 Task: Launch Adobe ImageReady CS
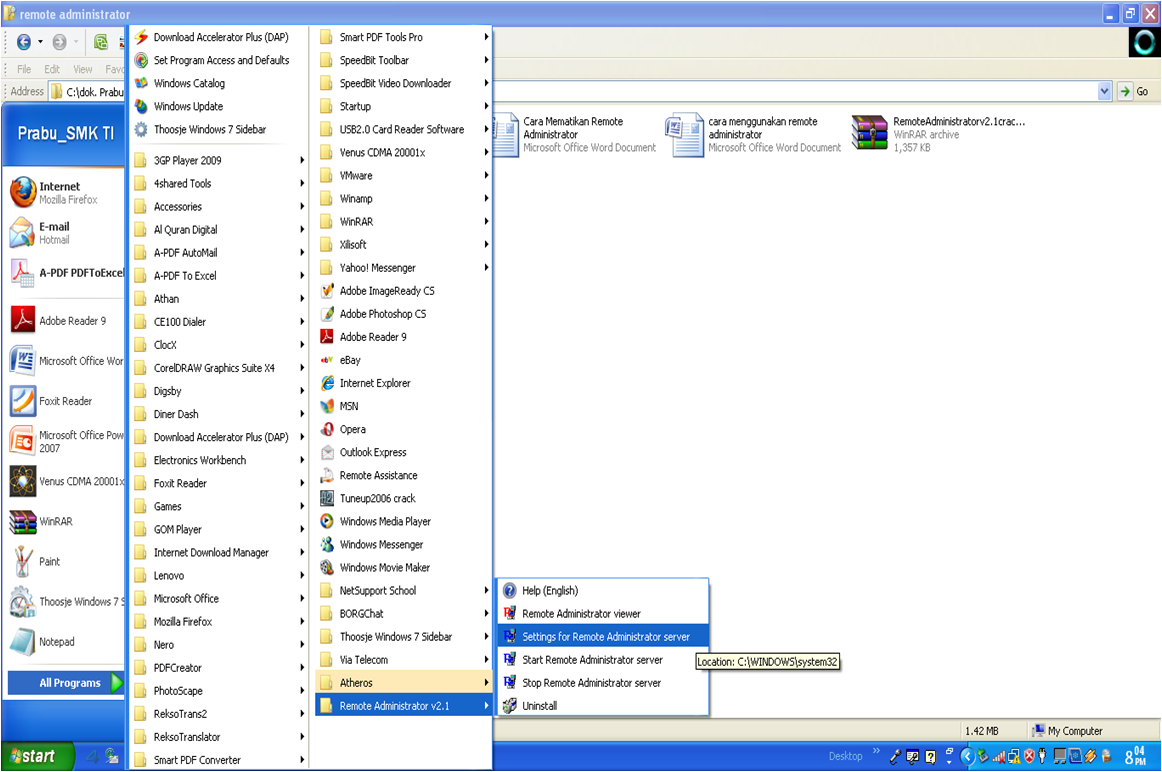(x=404, y=290)
